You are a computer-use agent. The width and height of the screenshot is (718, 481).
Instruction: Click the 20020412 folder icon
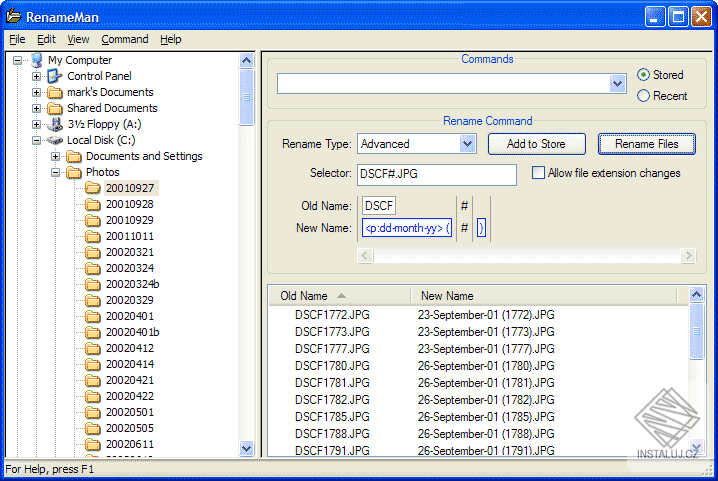93,349
